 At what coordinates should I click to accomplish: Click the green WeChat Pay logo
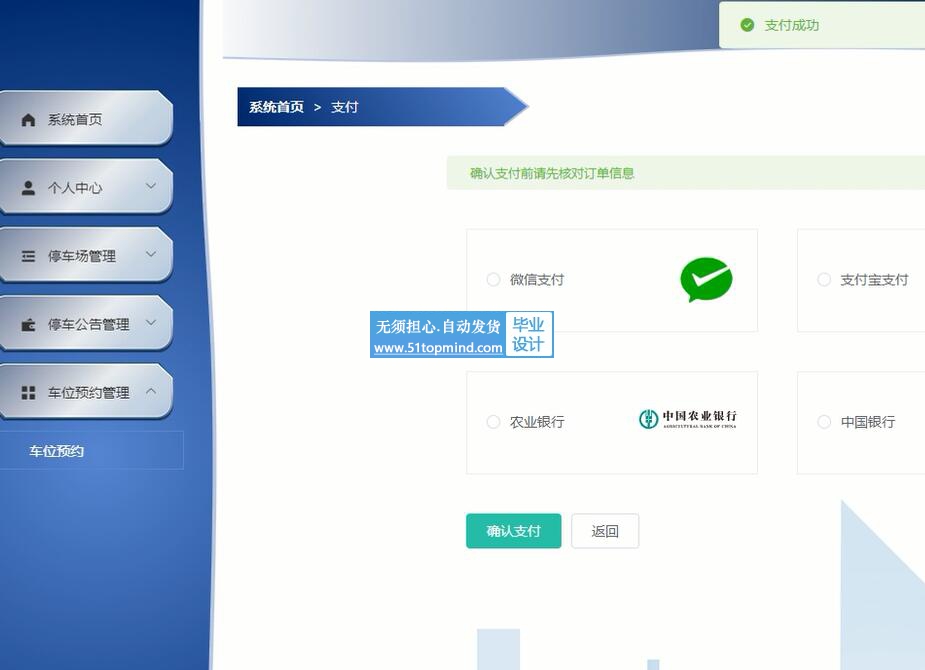706,280
